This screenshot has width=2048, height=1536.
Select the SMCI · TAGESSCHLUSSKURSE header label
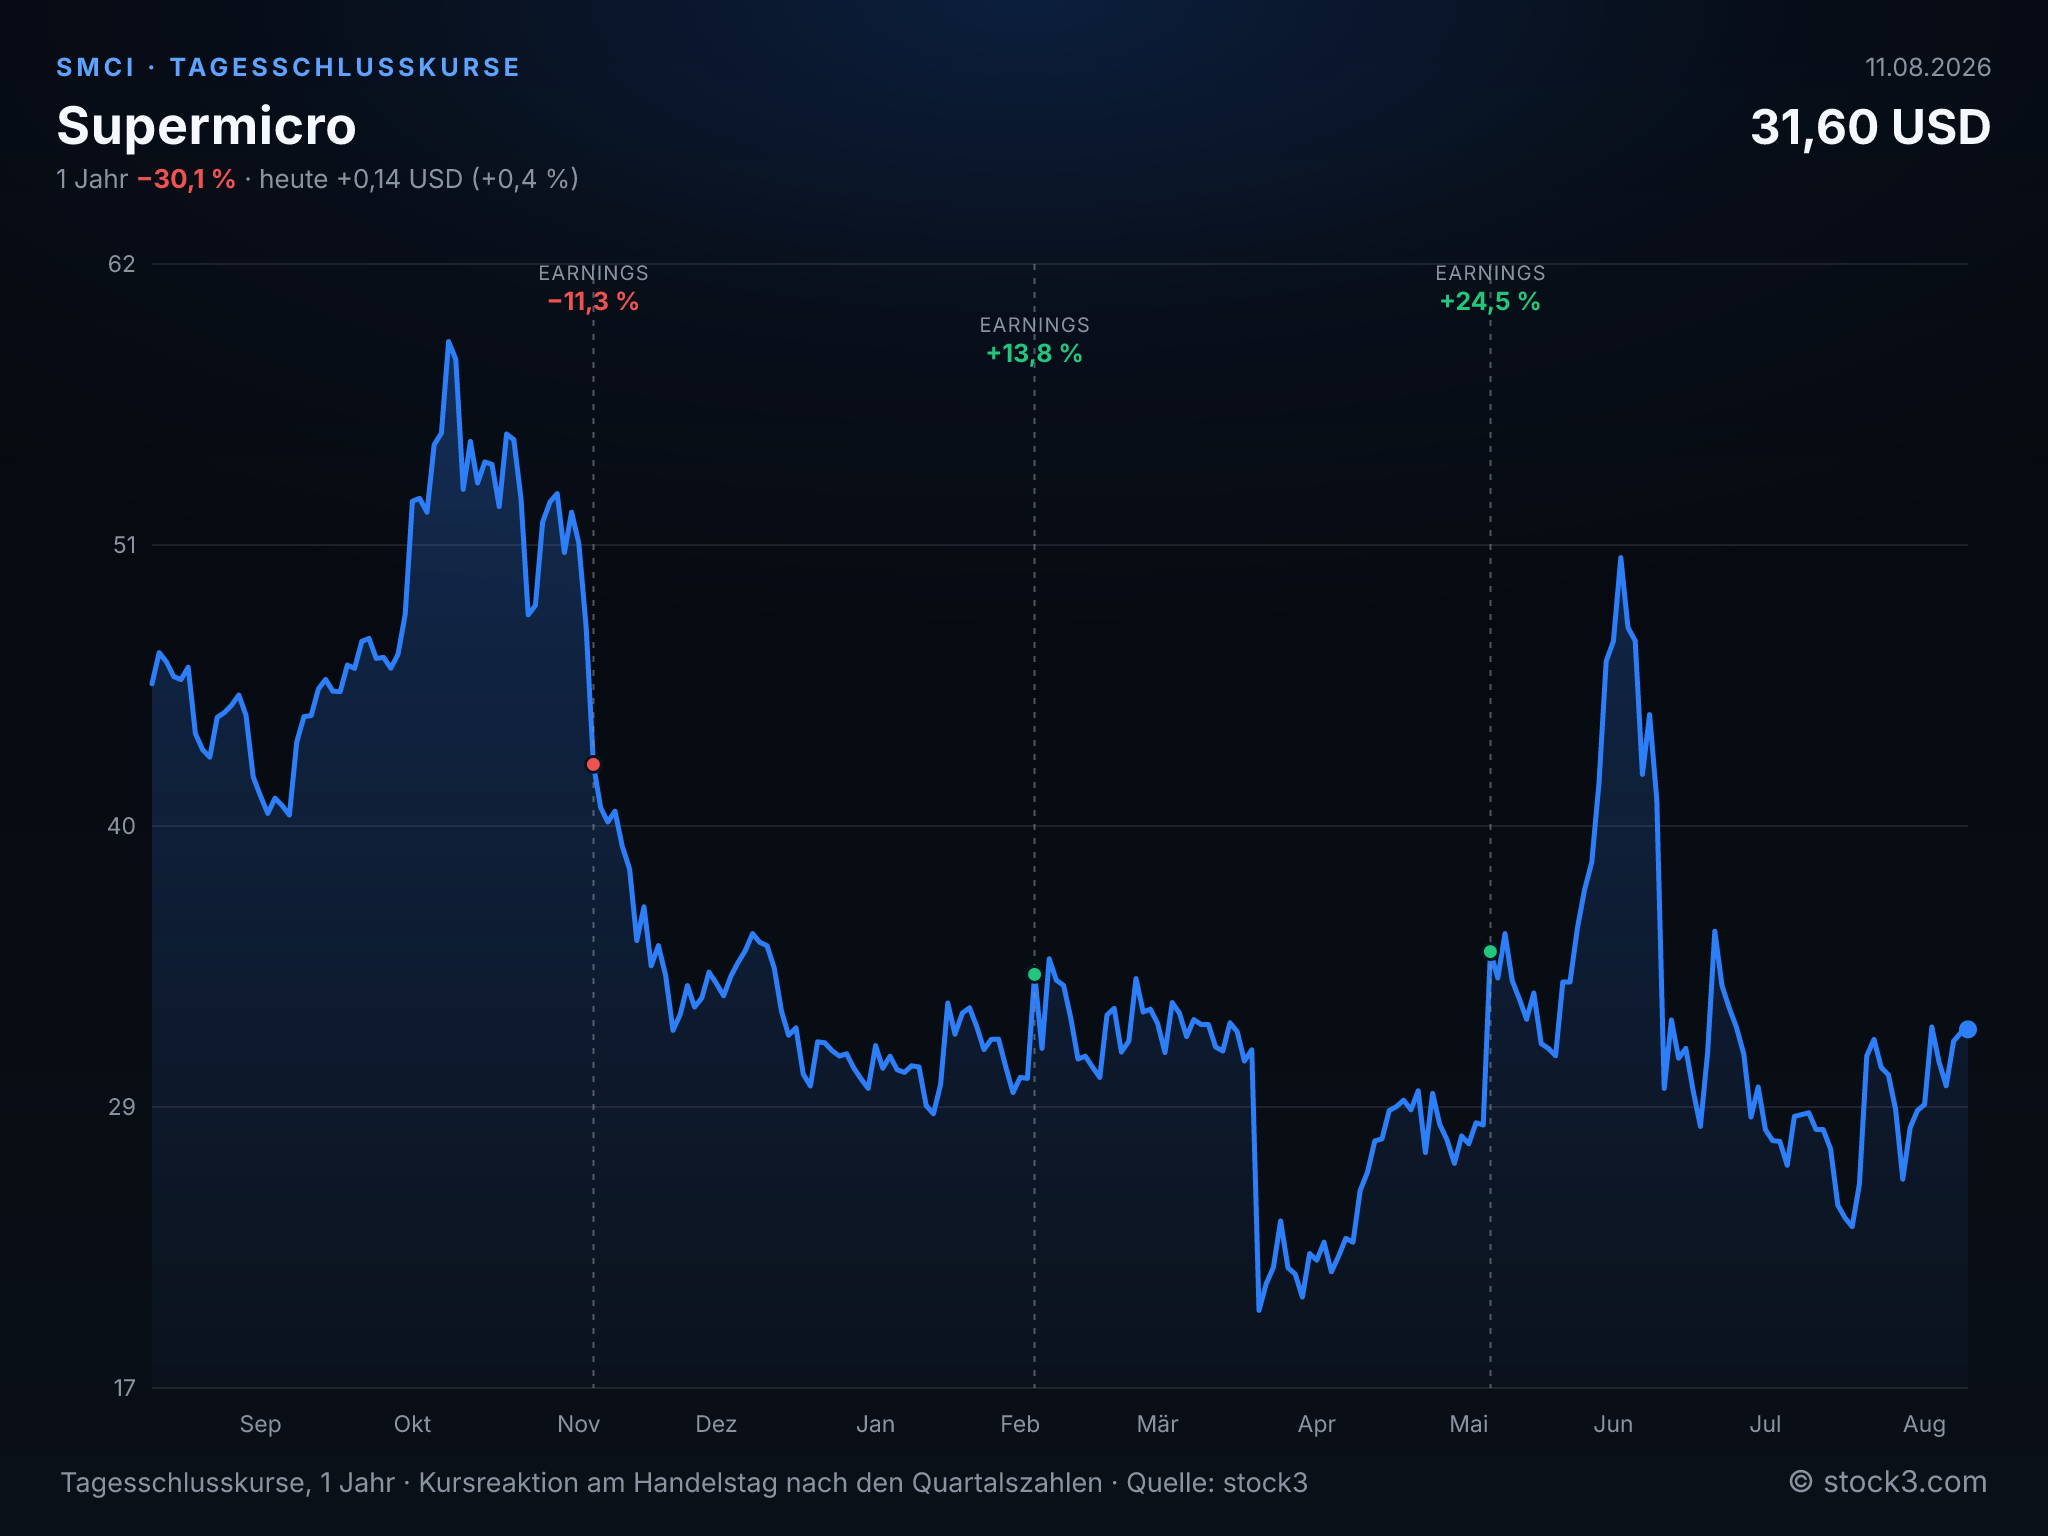[x=288, y=67]
